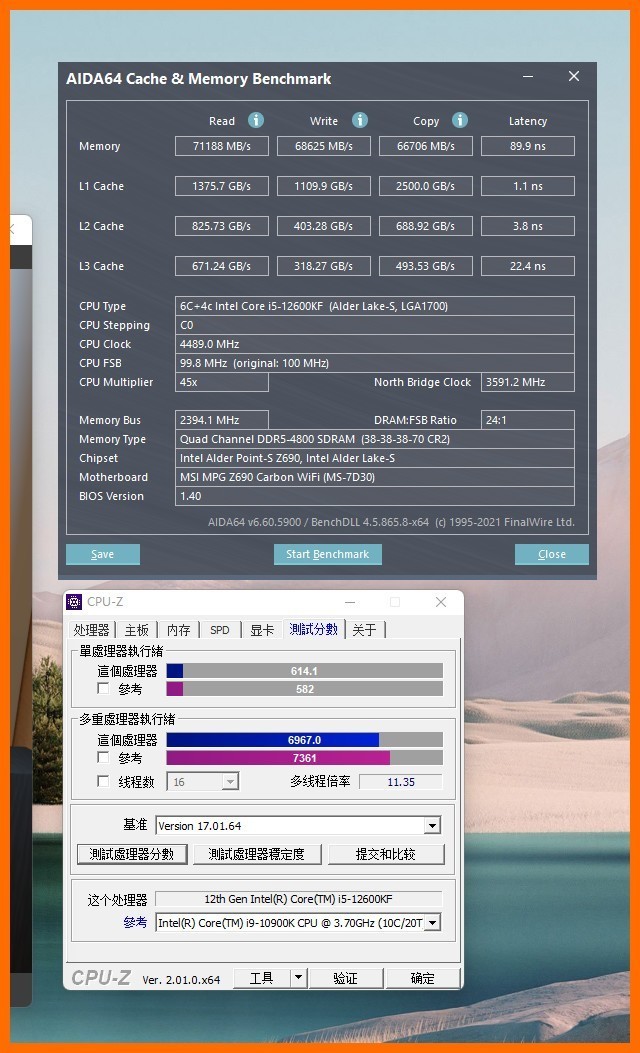The width and height of the screenshot is (640, 1053).
Task: Switch to the SPD tab
Action: pos(220,630)
